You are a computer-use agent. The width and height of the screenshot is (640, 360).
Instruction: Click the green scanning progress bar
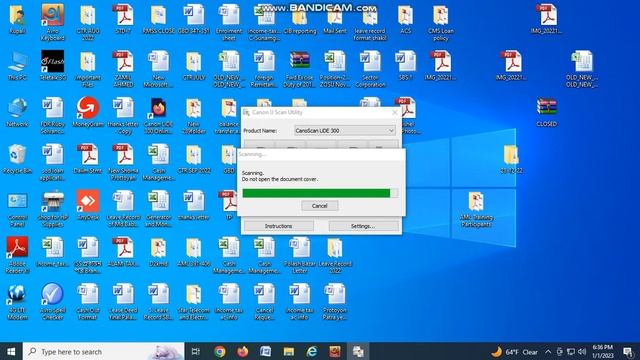click(x=317, y=193)
